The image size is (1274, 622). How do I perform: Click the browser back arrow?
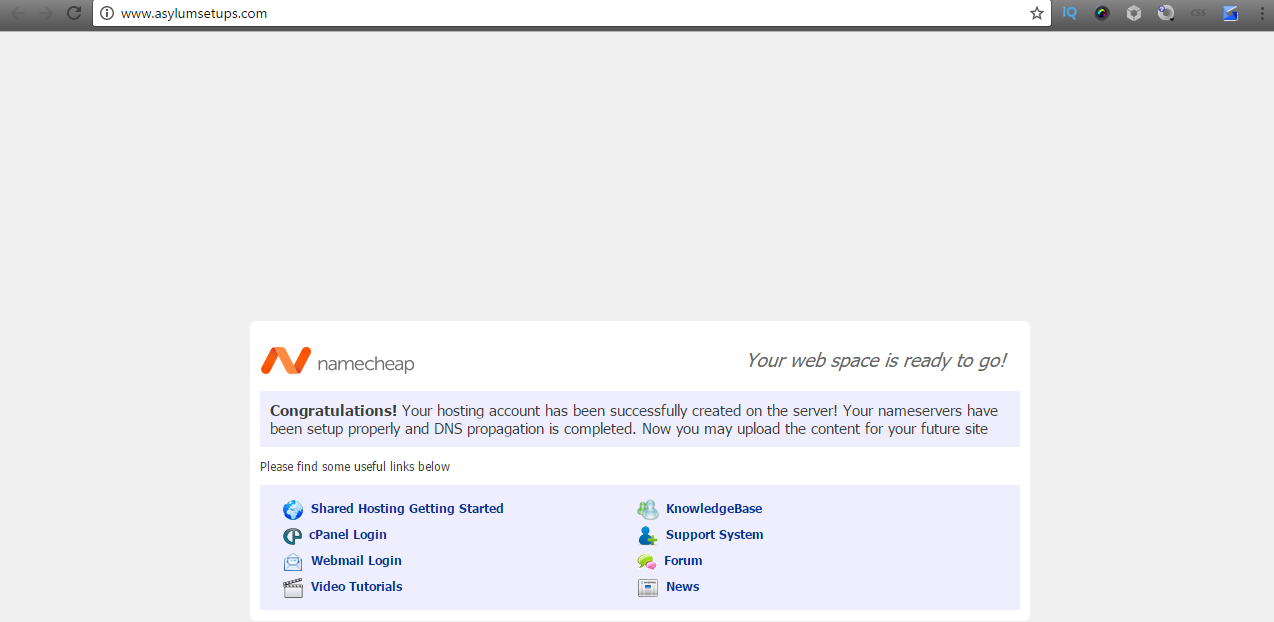(x=18, y=13)
